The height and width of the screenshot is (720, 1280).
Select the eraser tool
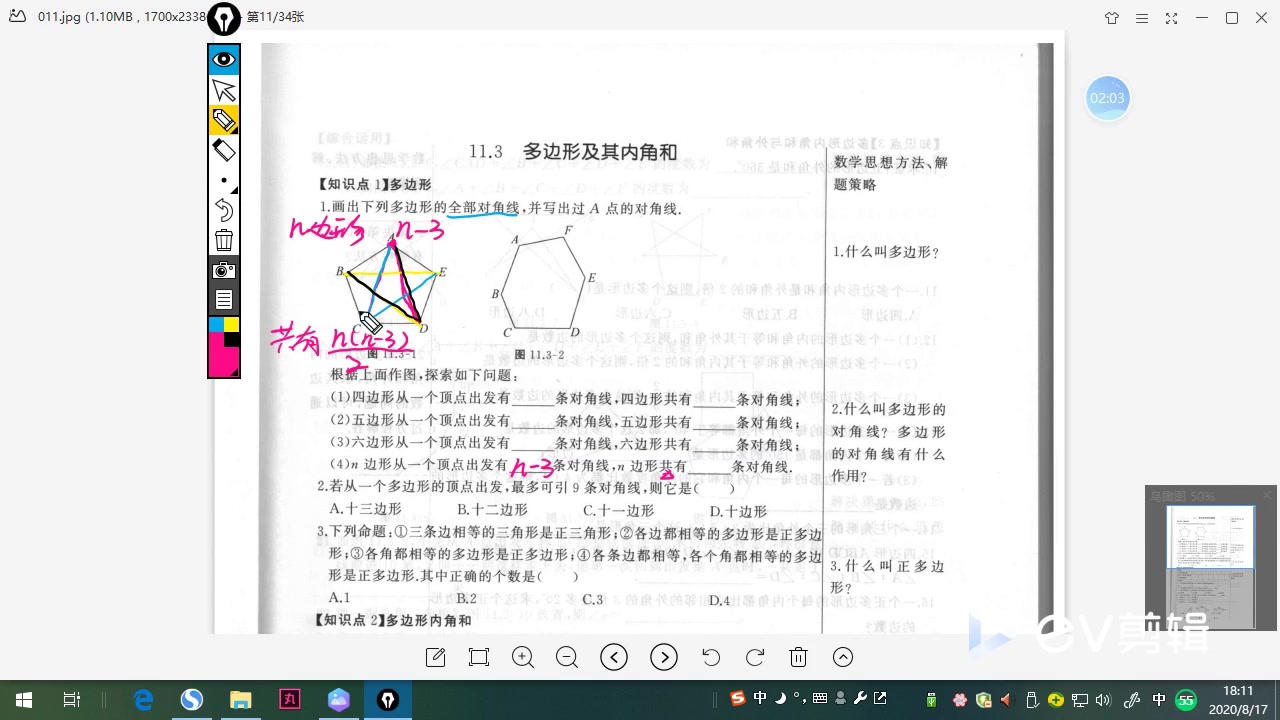pos(223,151)
